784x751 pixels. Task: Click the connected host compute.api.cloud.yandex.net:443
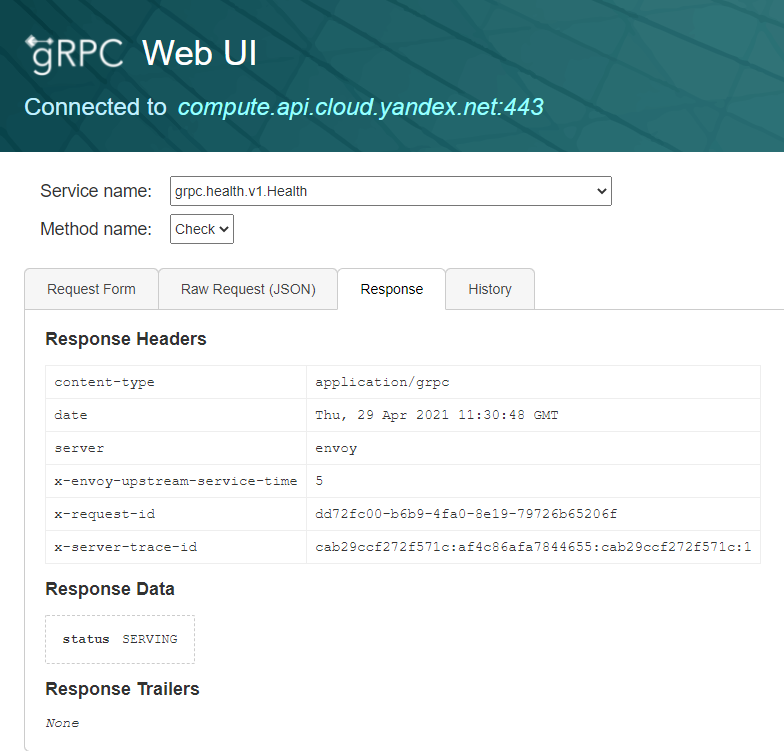coord(360,107)
